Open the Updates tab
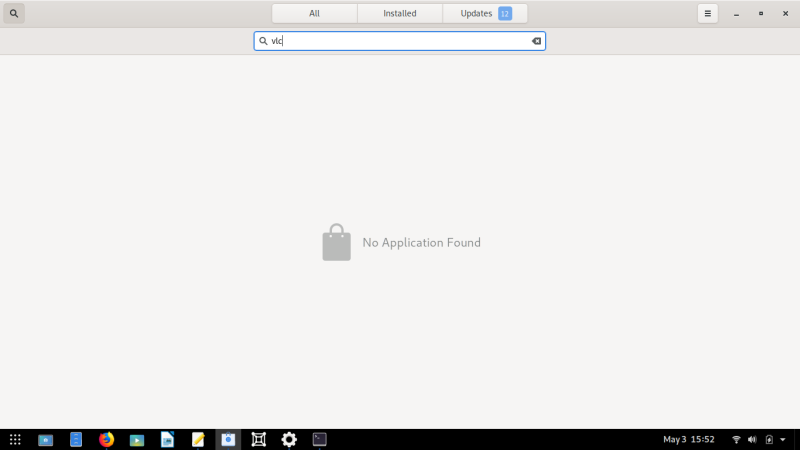 pos(485,14)
